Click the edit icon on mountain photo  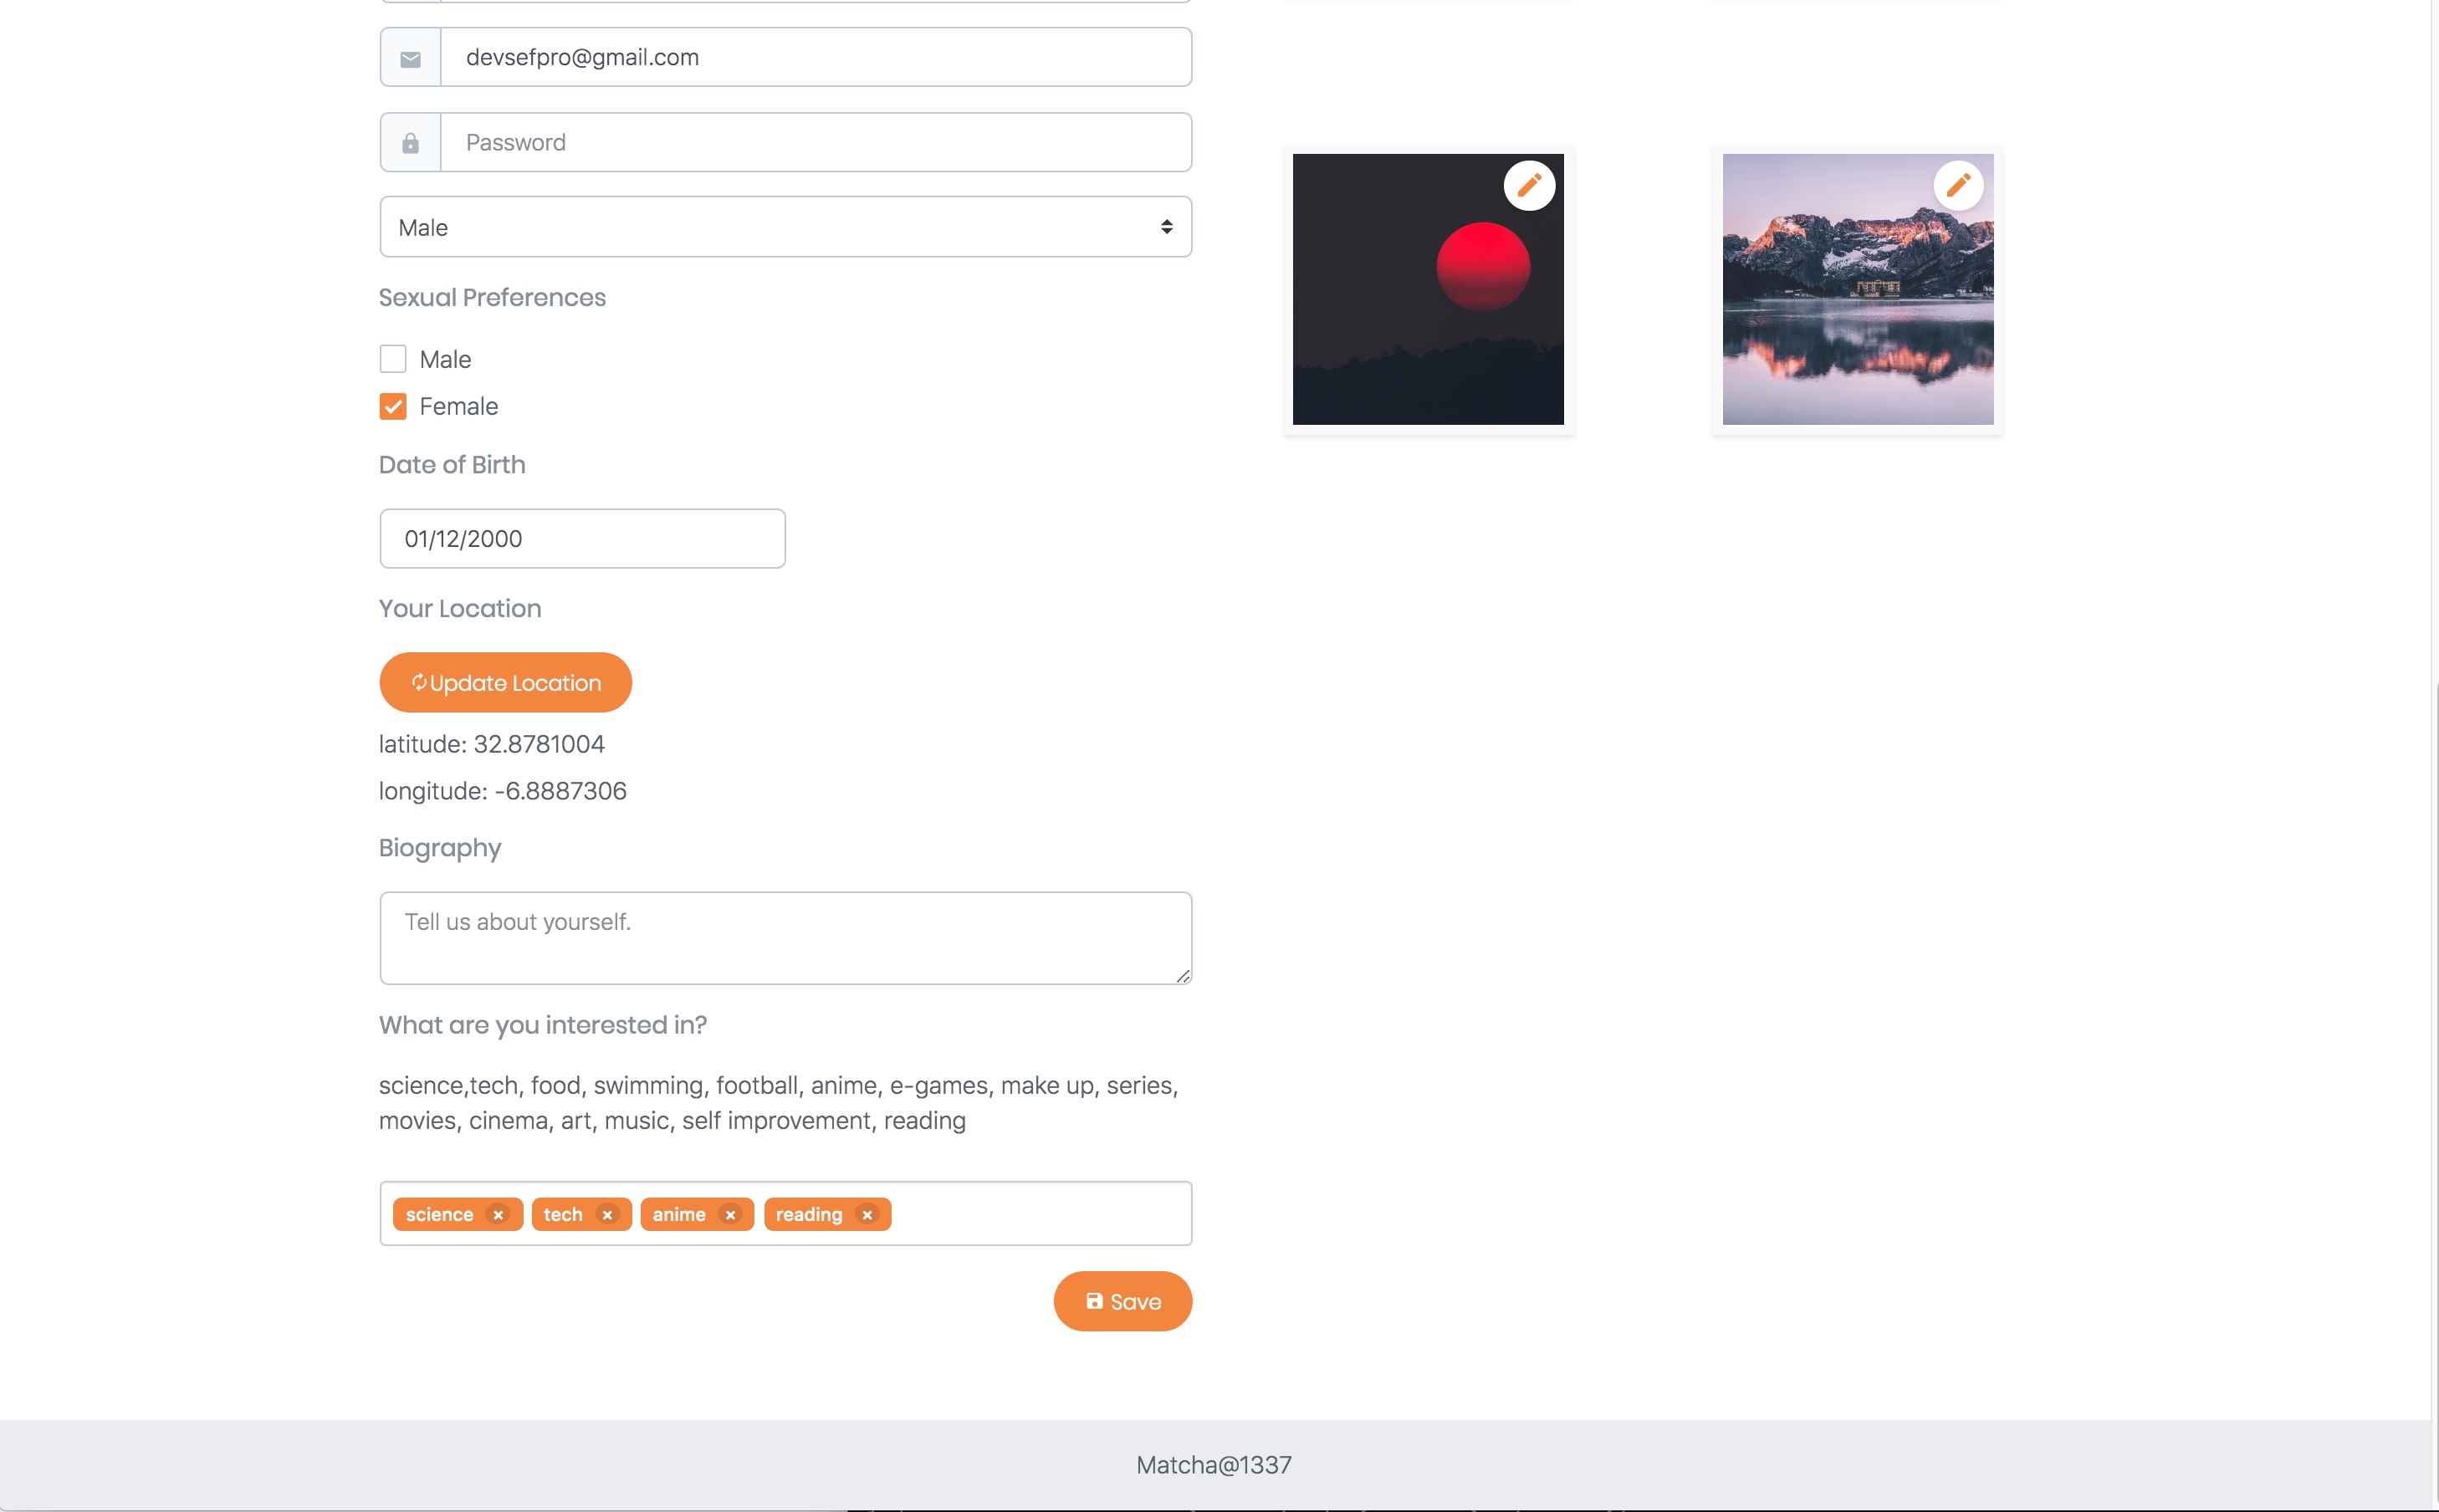1956,185
